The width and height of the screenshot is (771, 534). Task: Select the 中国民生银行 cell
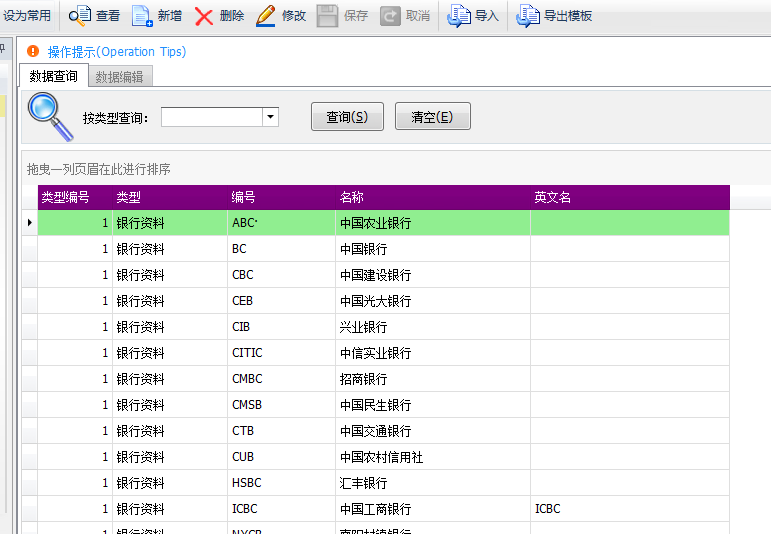coord(433,405)
